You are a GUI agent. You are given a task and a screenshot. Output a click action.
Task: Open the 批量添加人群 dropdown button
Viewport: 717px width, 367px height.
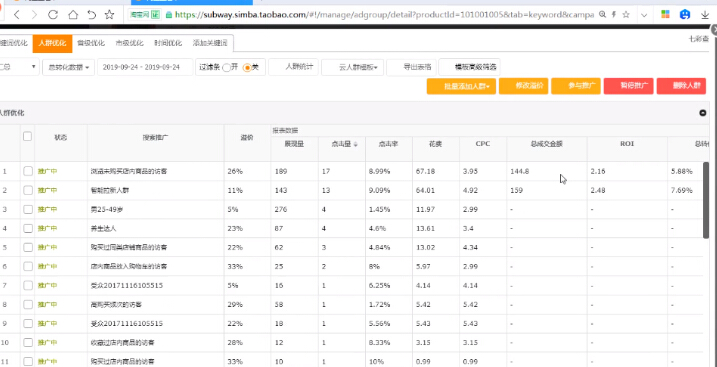coord(461,86)
